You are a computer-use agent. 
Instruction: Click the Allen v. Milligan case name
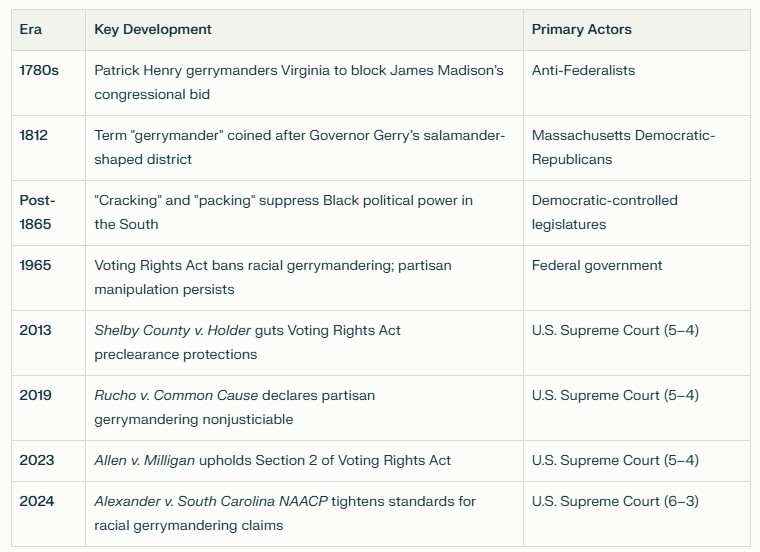point(144,460)
